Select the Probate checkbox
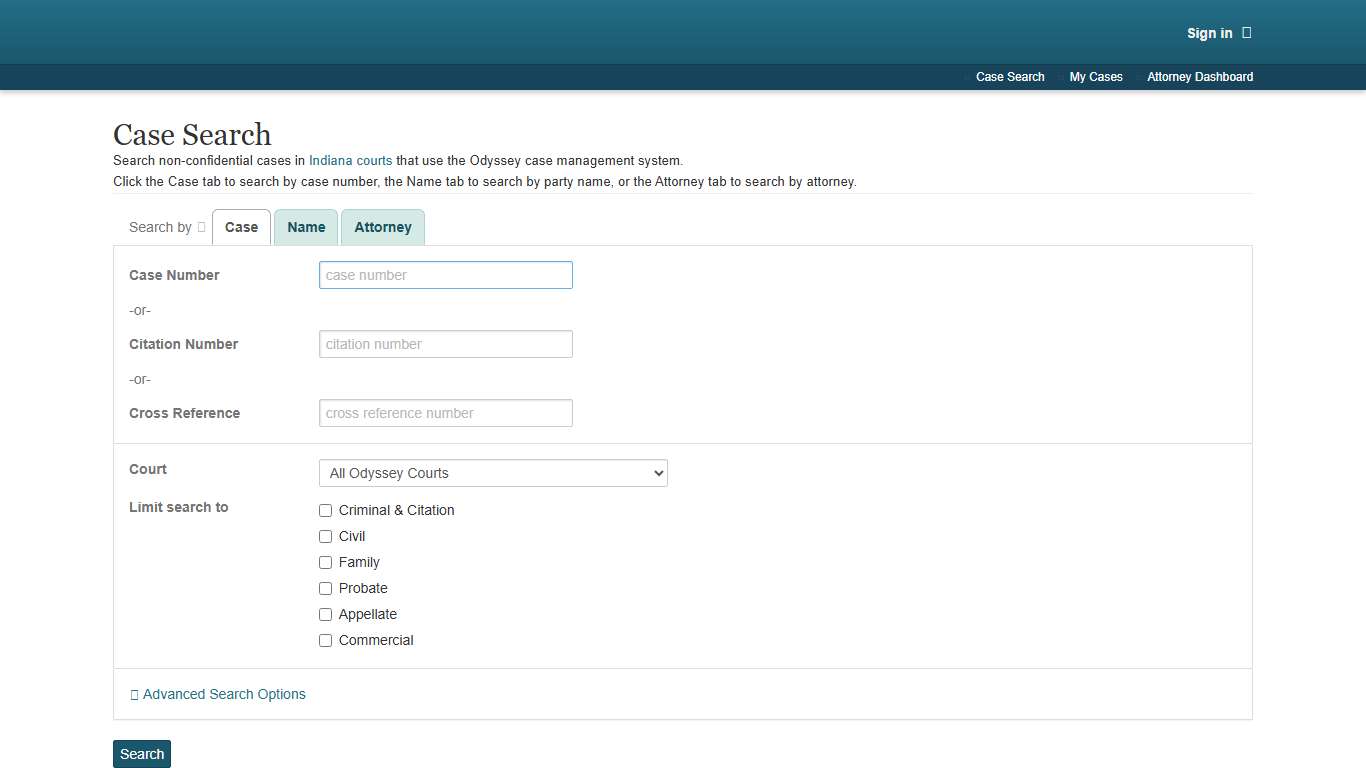This screenshot has height=768, width=1366. (x=325, y=588)
